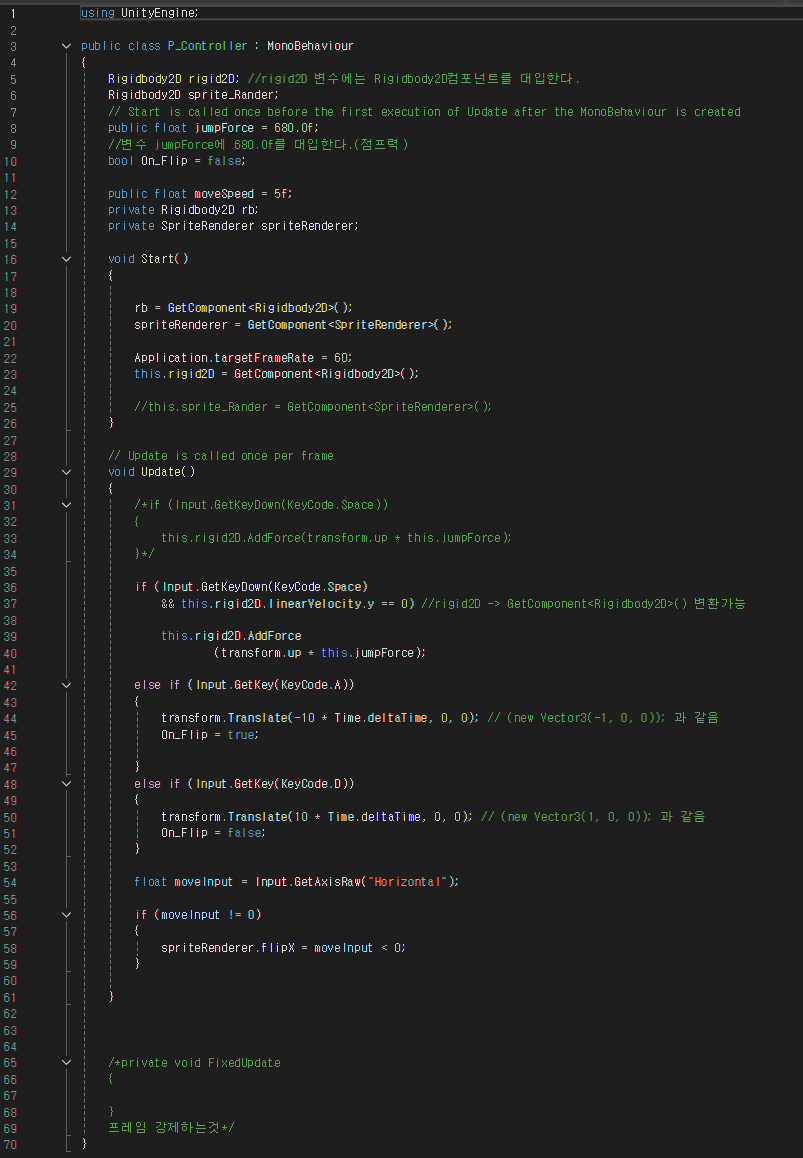The width and height of the screenshot is (803, 1158).
Task: Click 'On_Flip = true;' line
Action: pyautogui.click(x=210, y=735)
